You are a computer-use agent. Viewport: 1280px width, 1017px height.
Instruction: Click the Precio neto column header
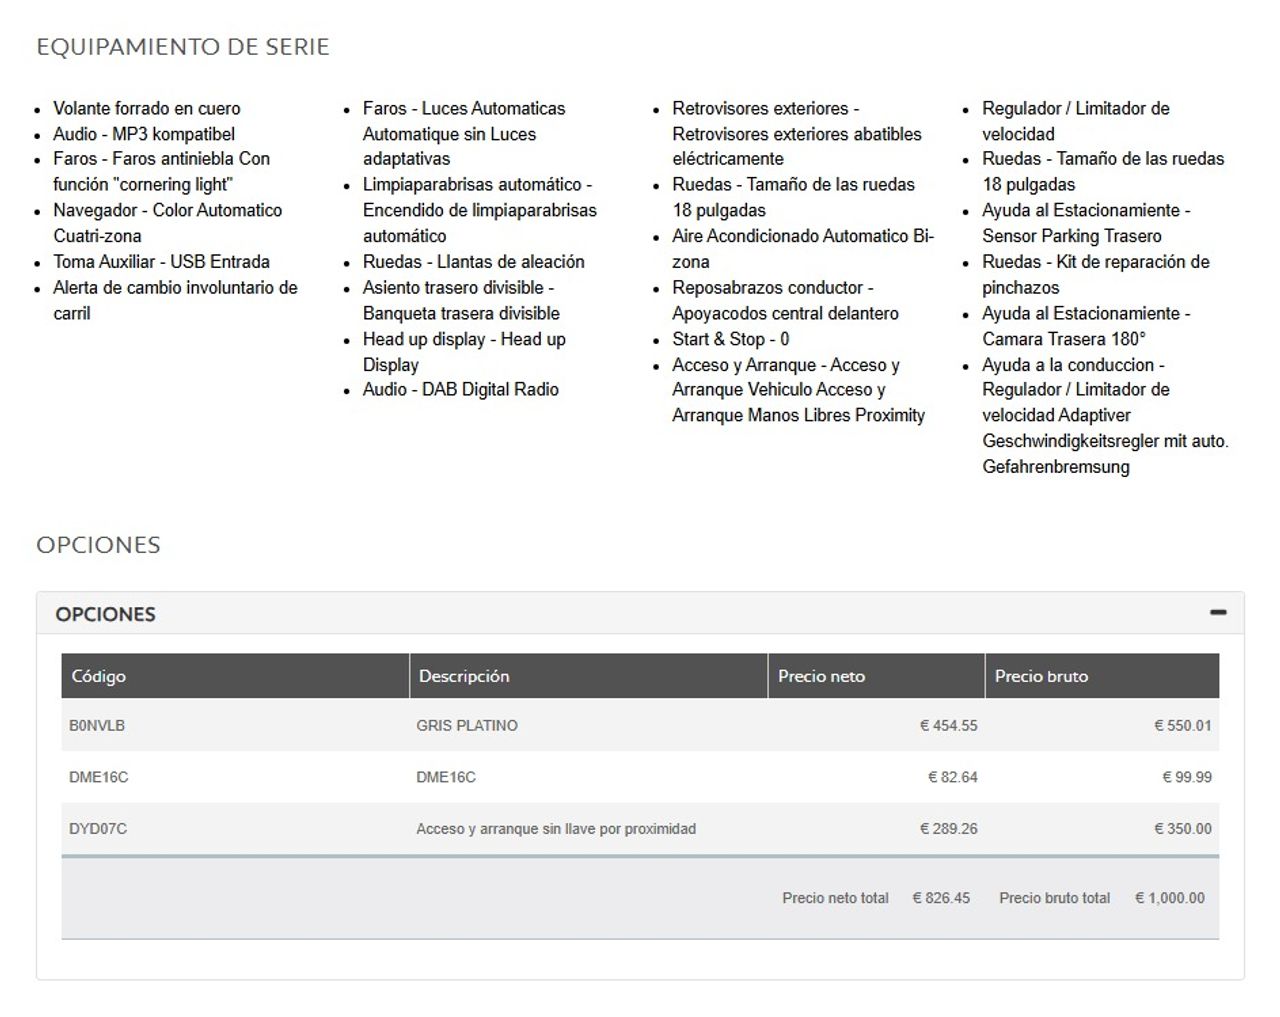tap(876, 676)
